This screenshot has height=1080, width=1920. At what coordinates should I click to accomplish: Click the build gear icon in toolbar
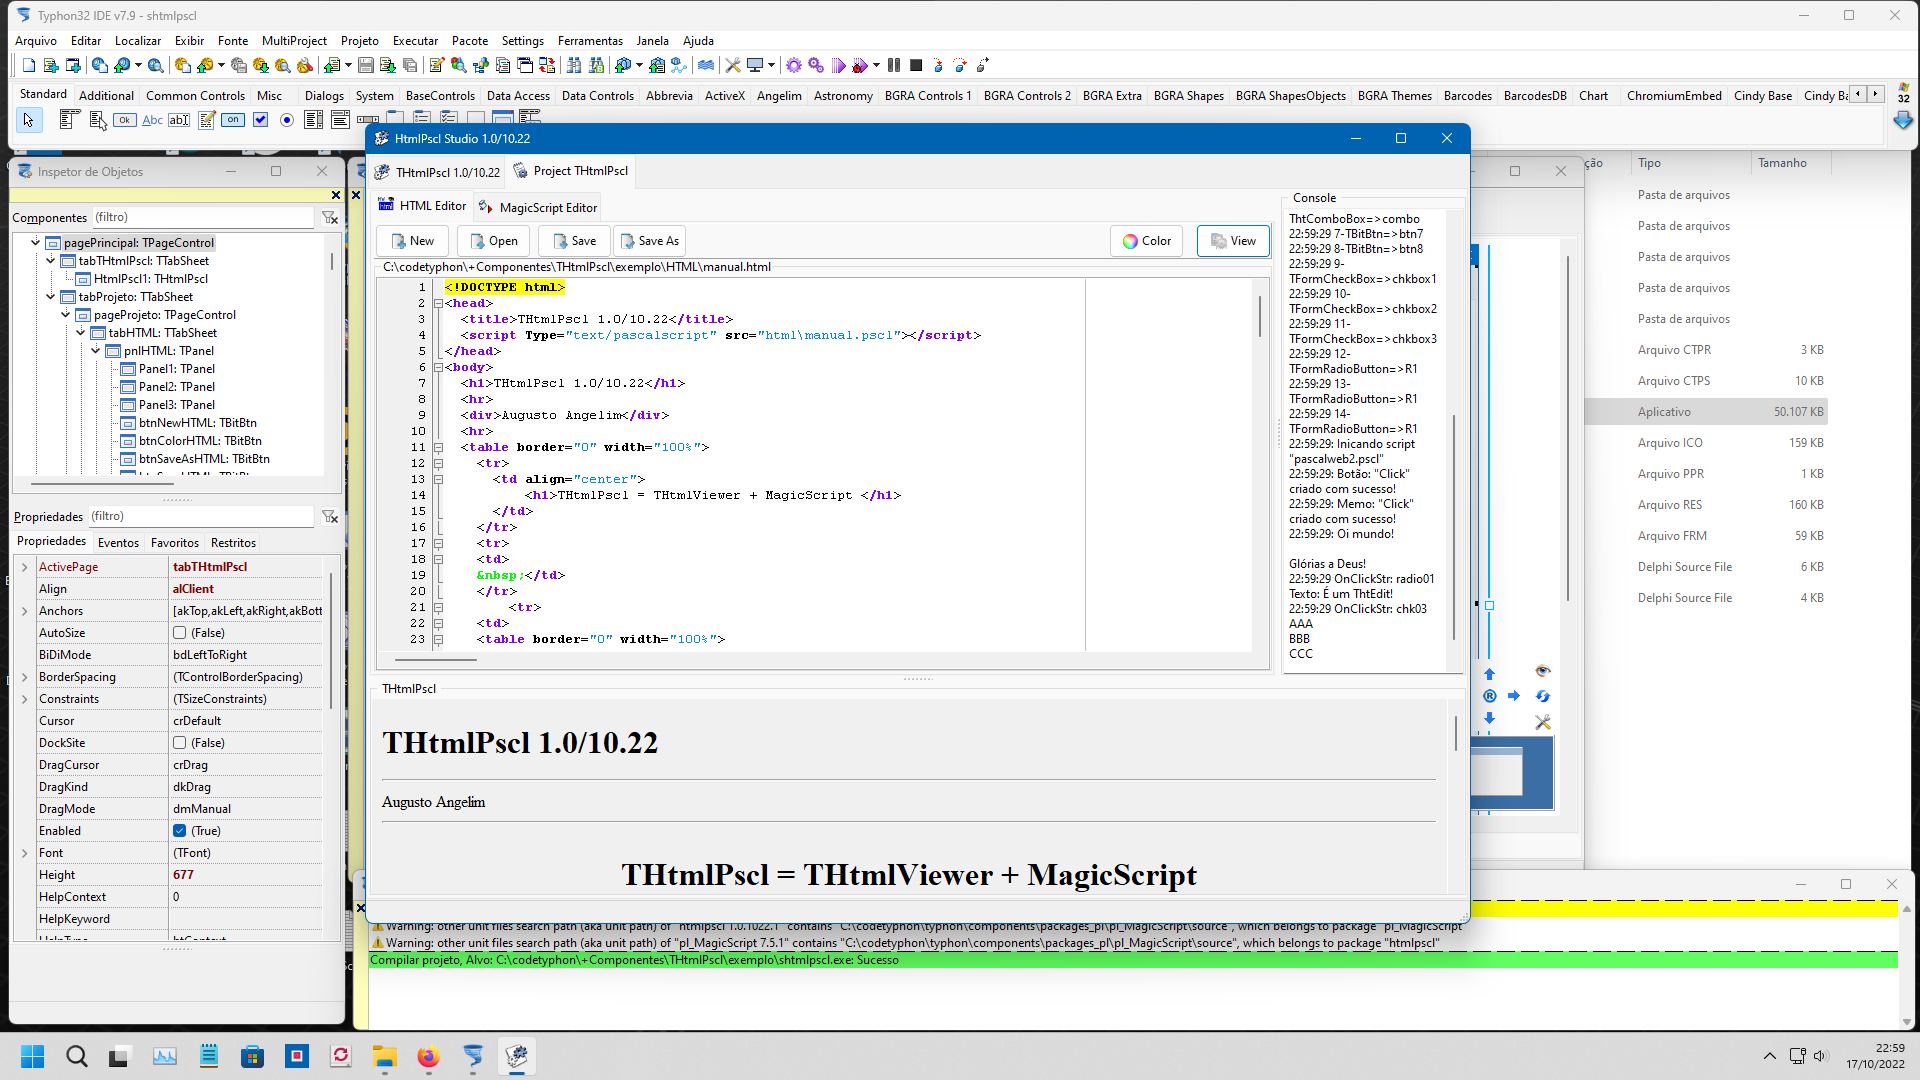tap(794, 66)
